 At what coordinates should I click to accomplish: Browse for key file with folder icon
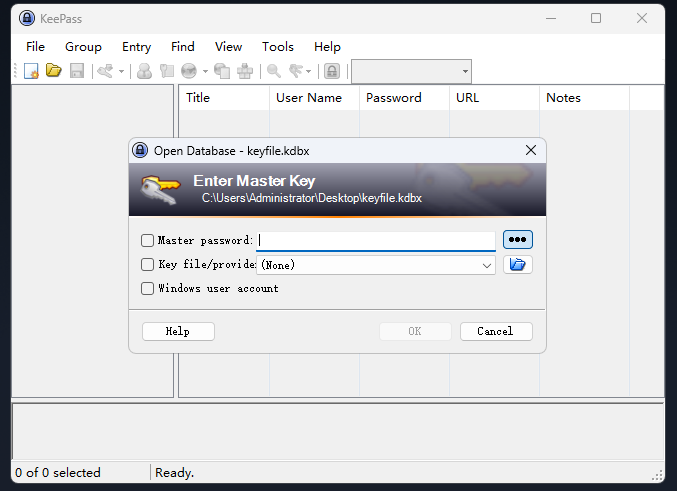tap(518, 264)
